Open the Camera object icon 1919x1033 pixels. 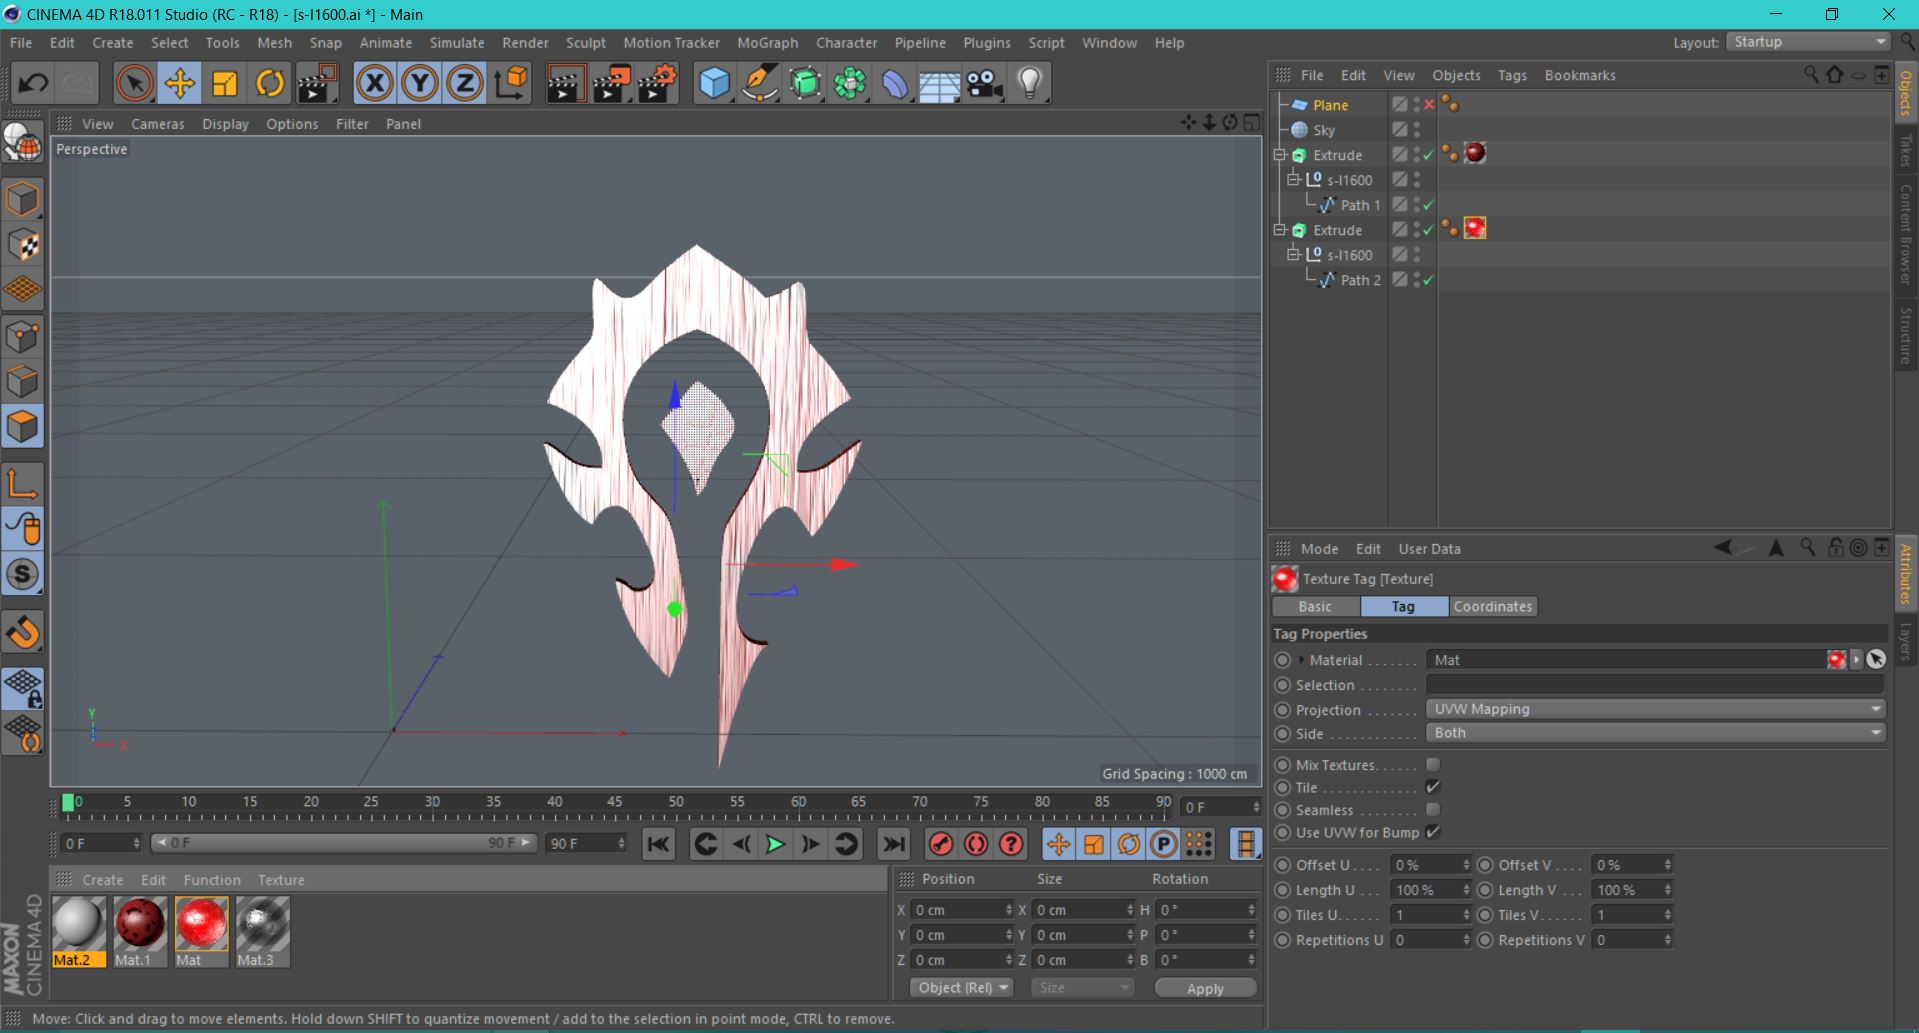[984, 83]
